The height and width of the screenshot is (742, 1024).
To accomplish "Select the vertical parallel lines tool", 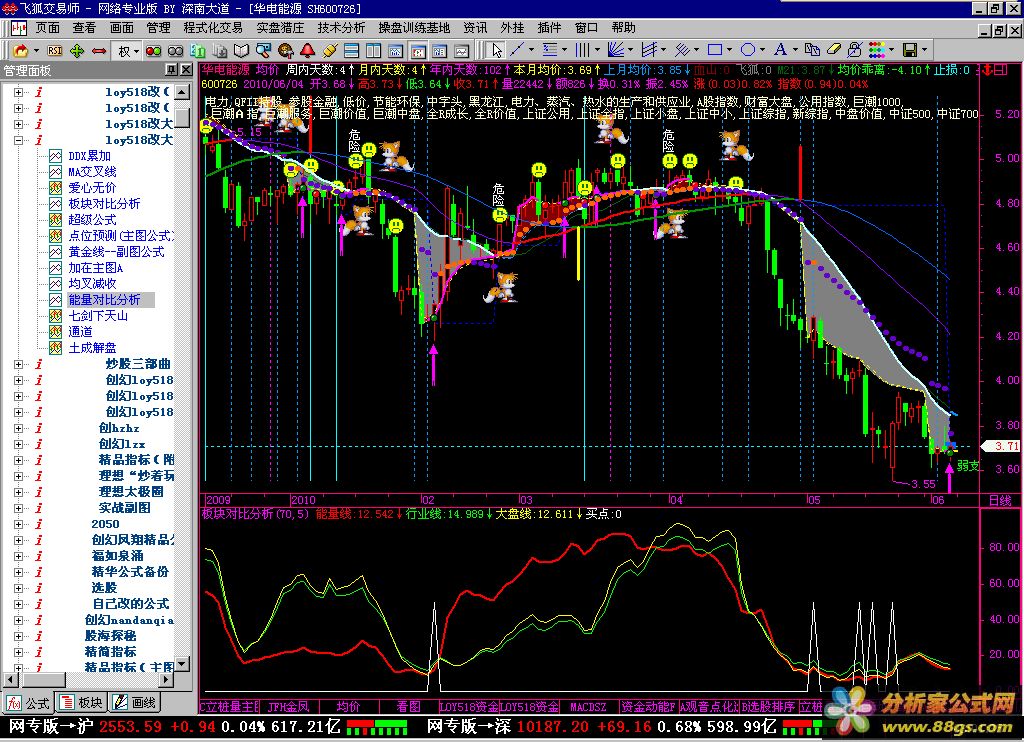I will click(581, 50).
